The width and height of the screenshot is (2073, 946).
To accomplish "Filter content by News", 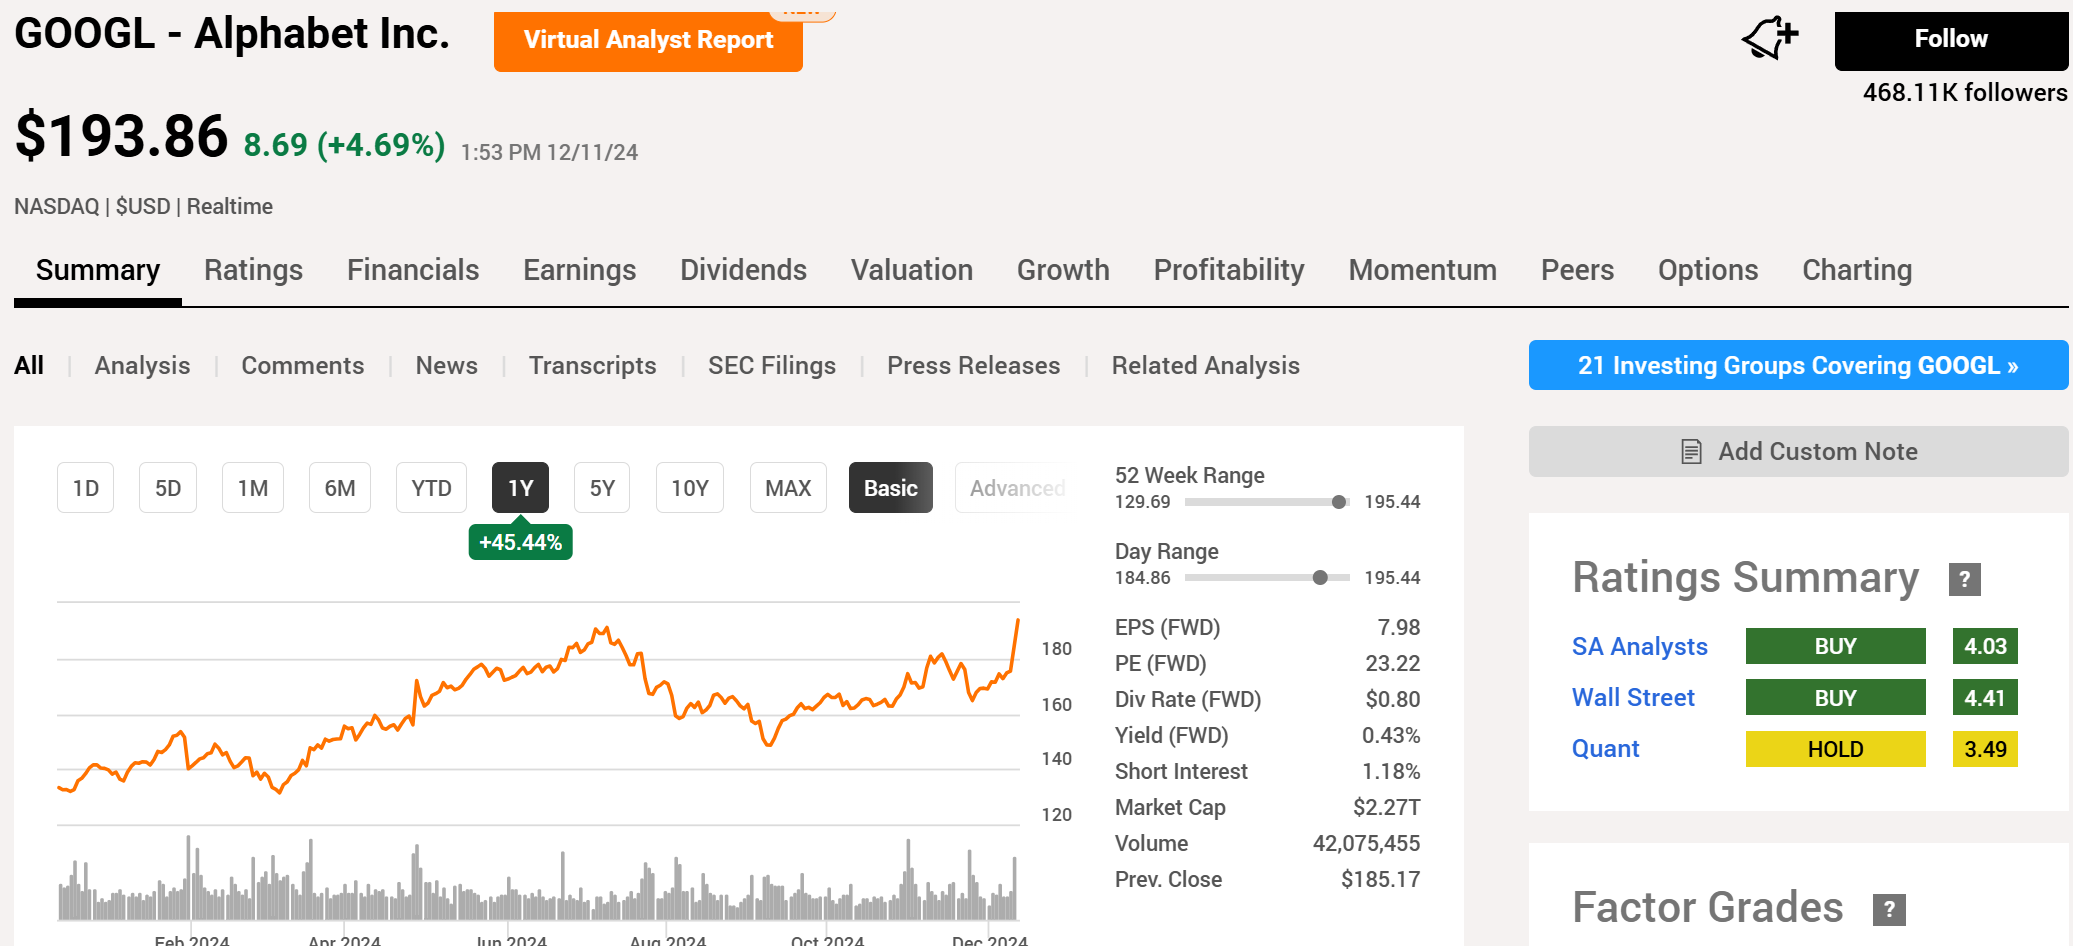I will (446, 366).
